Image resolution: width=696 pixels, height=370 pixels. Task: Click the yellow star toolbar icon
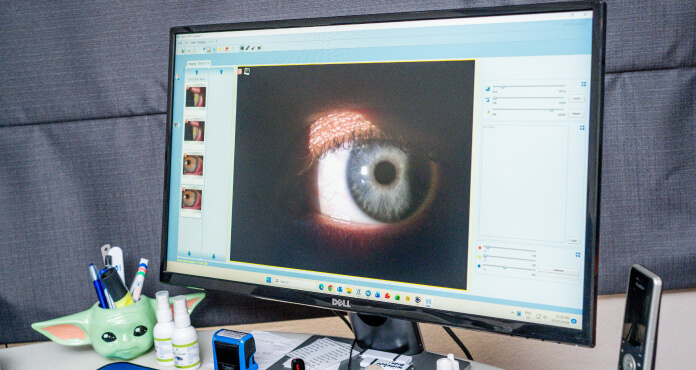[220, 49]
